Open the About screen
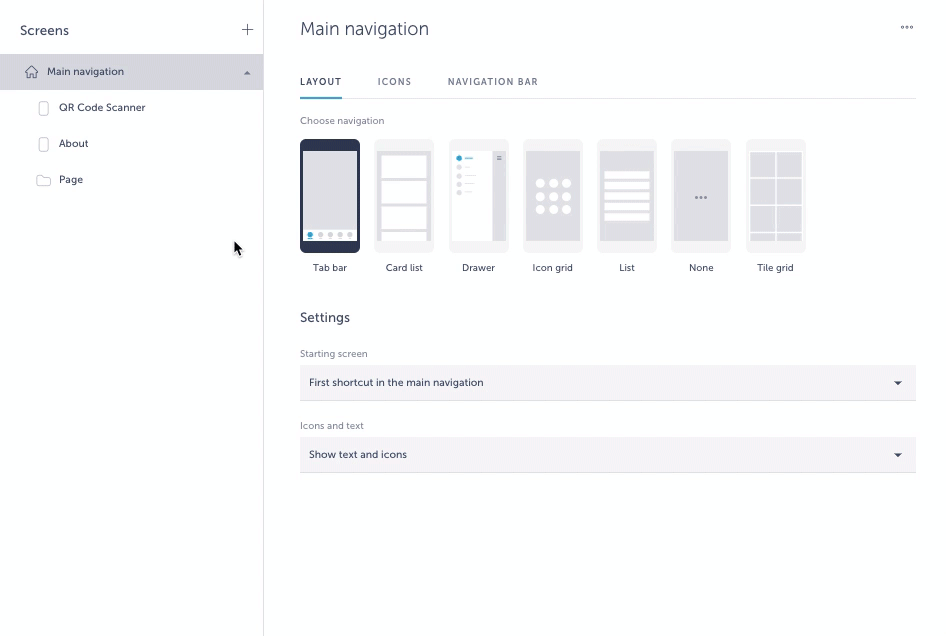The width and height of the screenshot is (946, 636). click(x=132, y=144)
